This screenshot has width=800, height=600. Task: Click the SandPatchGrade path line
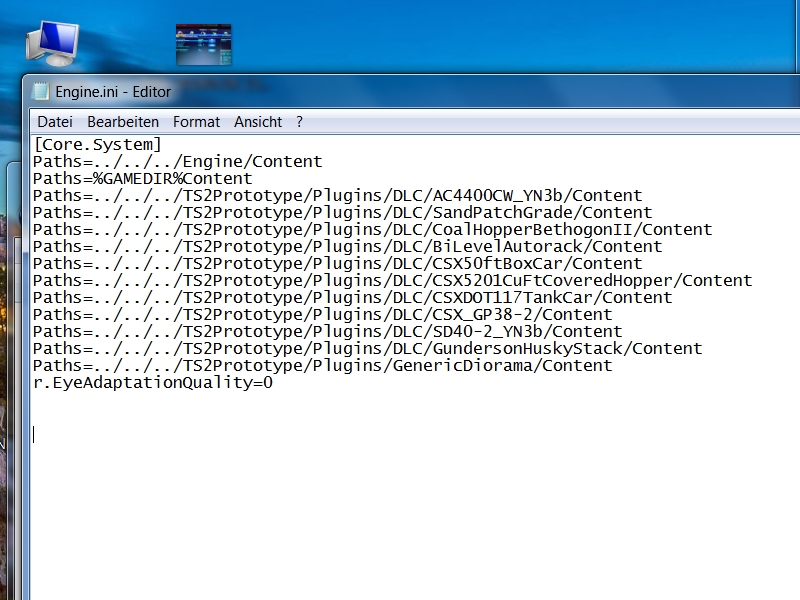[343, 213]
